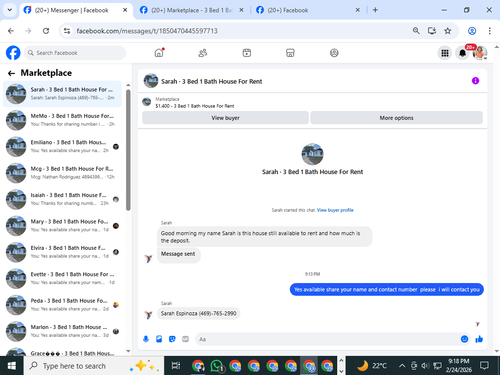Open MeMo chat in Marketplace list
500x375 pixels.
[62, 120]
